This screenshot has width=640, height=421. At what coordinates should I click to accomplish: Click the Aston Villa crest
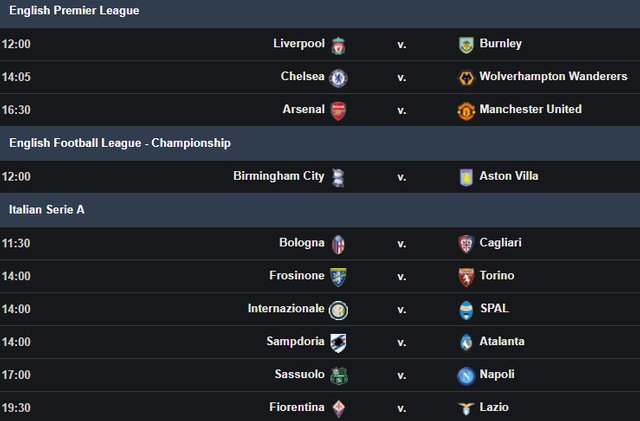coord(464,177)
